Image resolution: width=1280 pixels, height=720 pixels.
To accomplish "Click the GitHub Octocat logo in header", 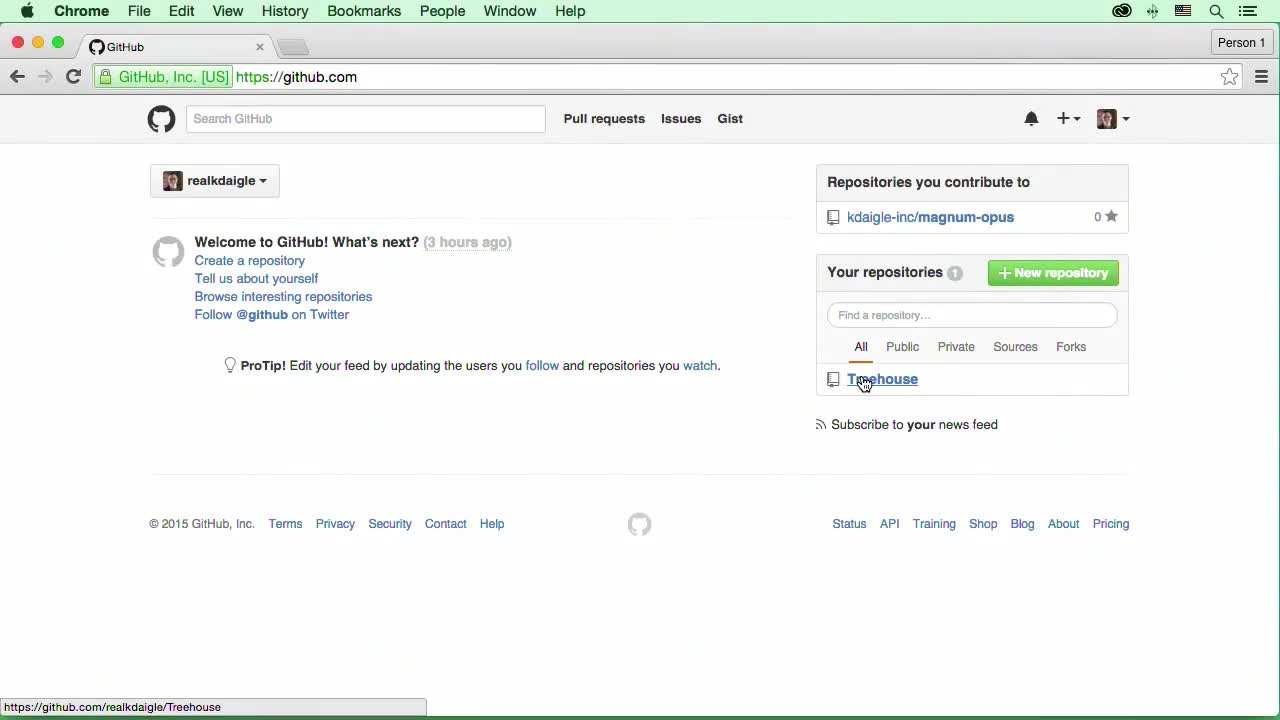I will pos(161,119).
